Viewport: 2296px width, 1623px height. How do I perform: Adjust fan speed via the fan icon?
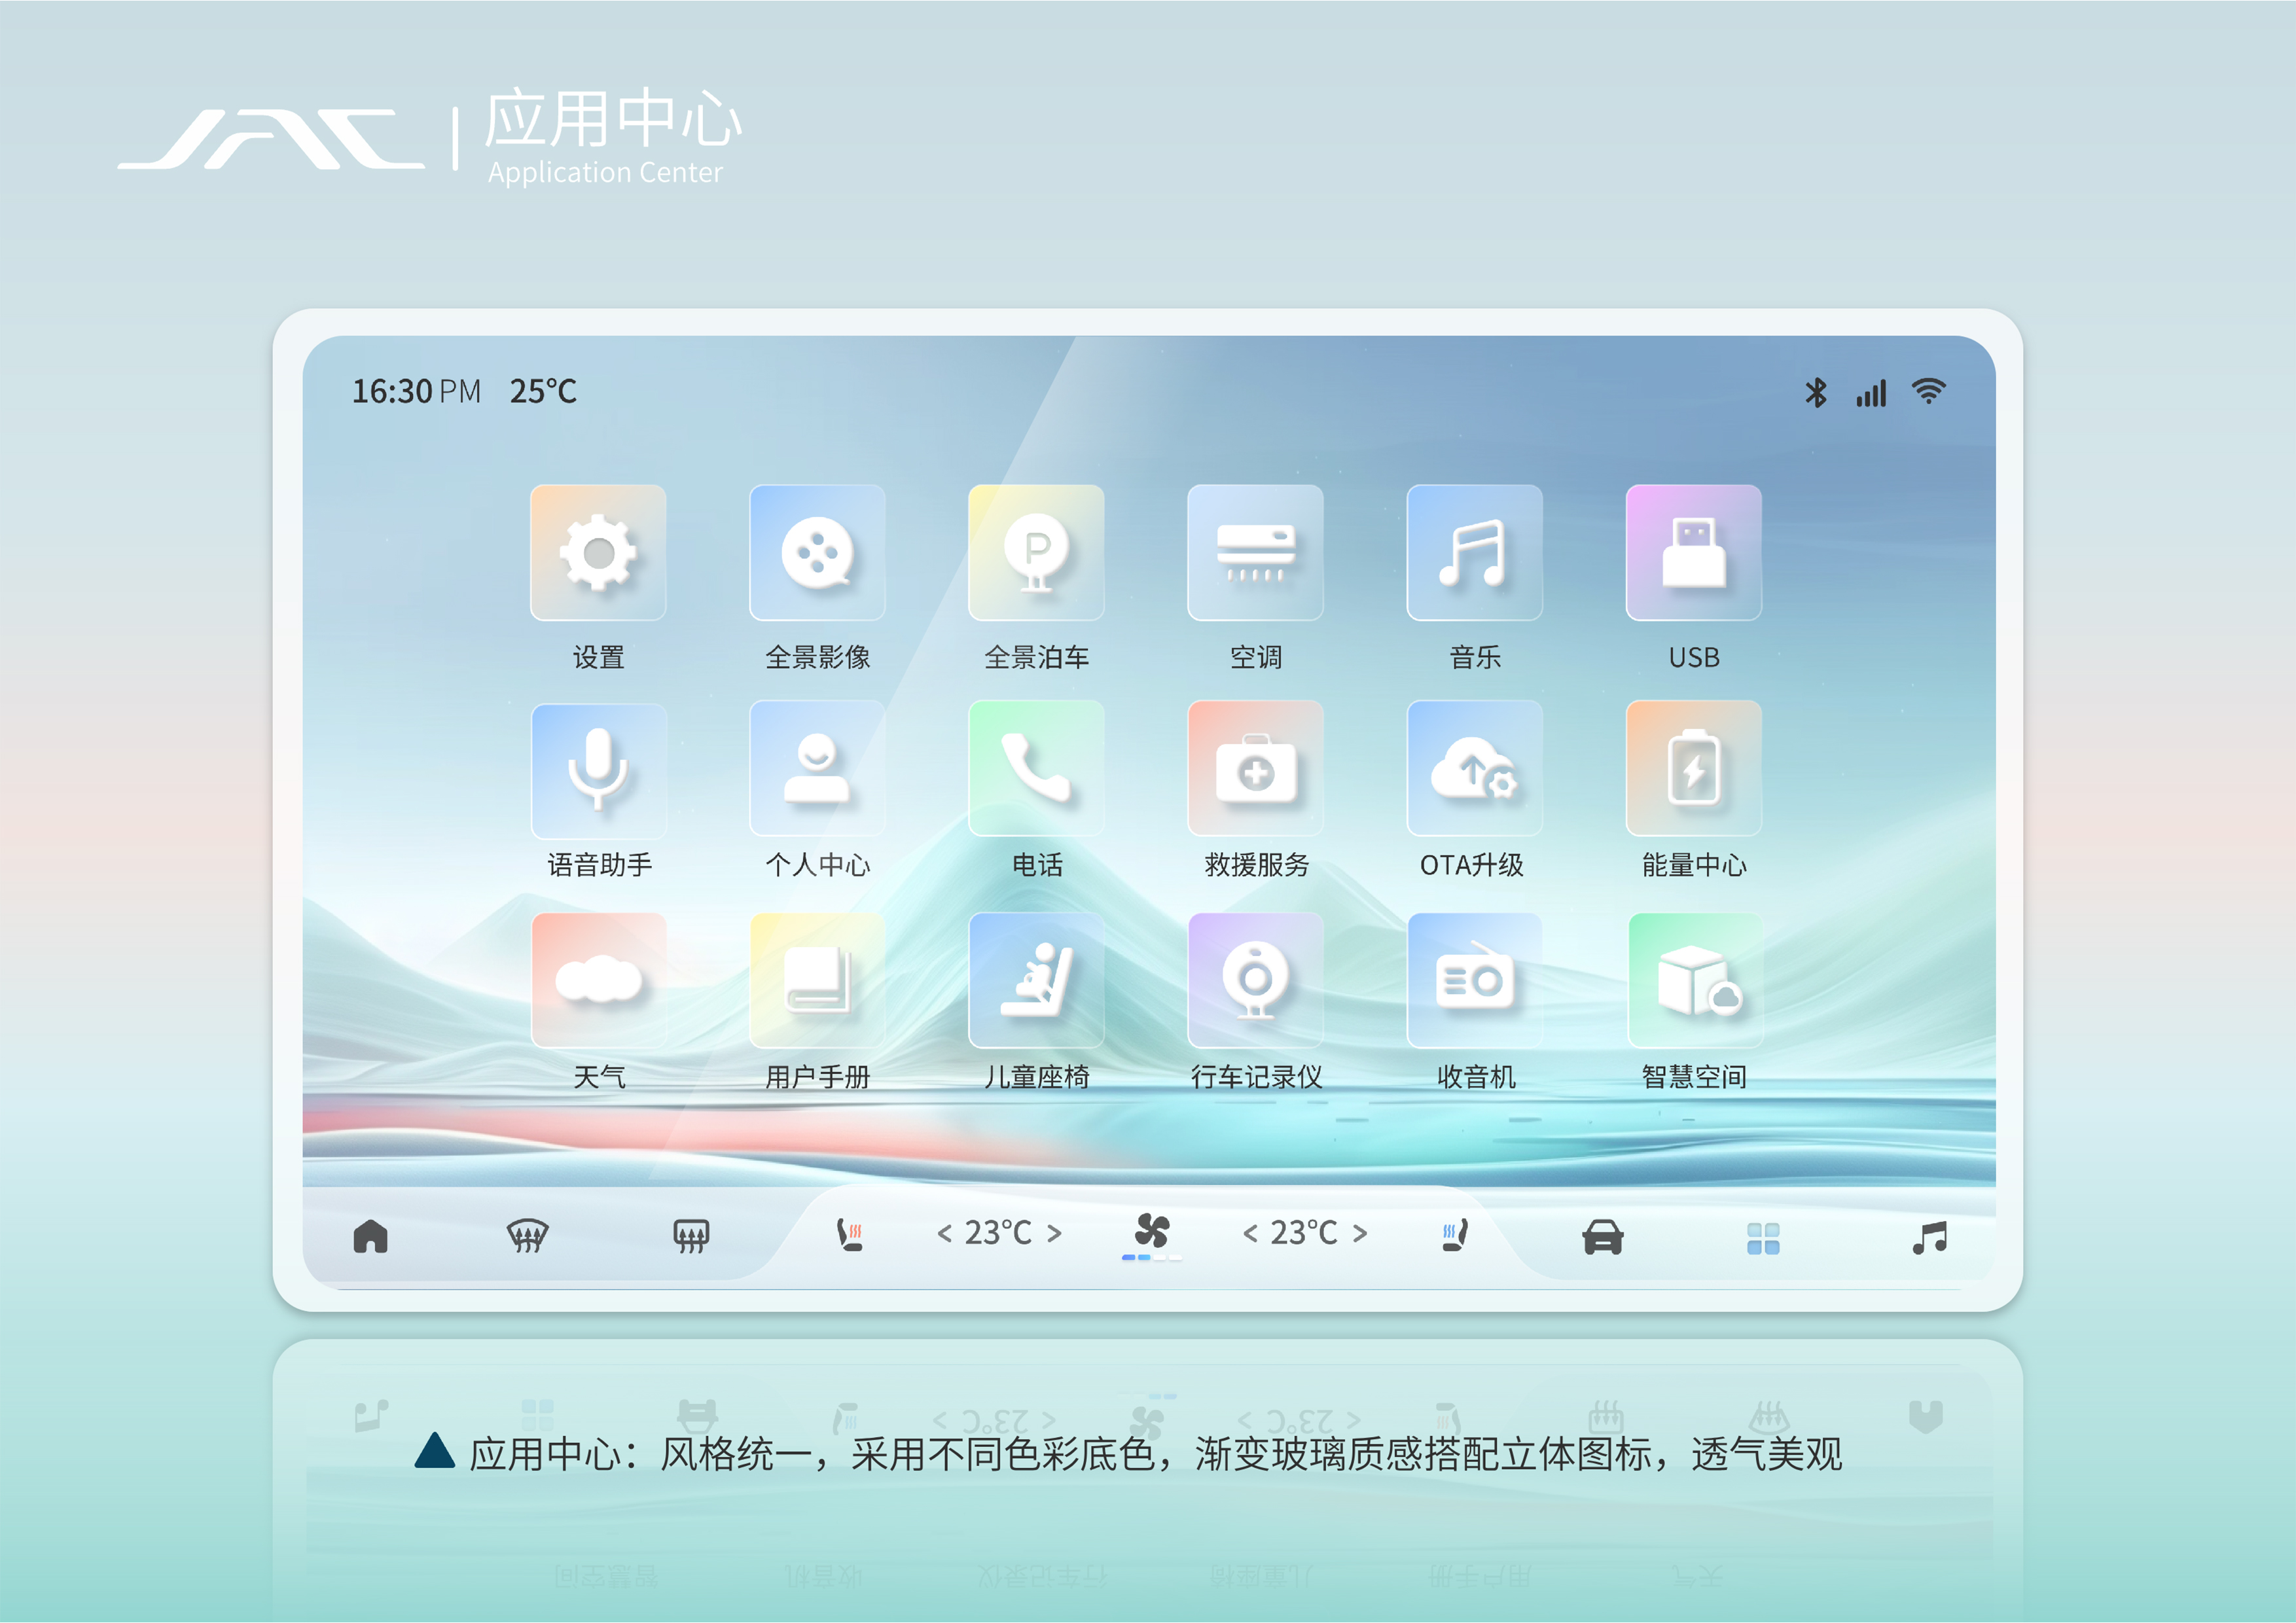(1152, 1231)
